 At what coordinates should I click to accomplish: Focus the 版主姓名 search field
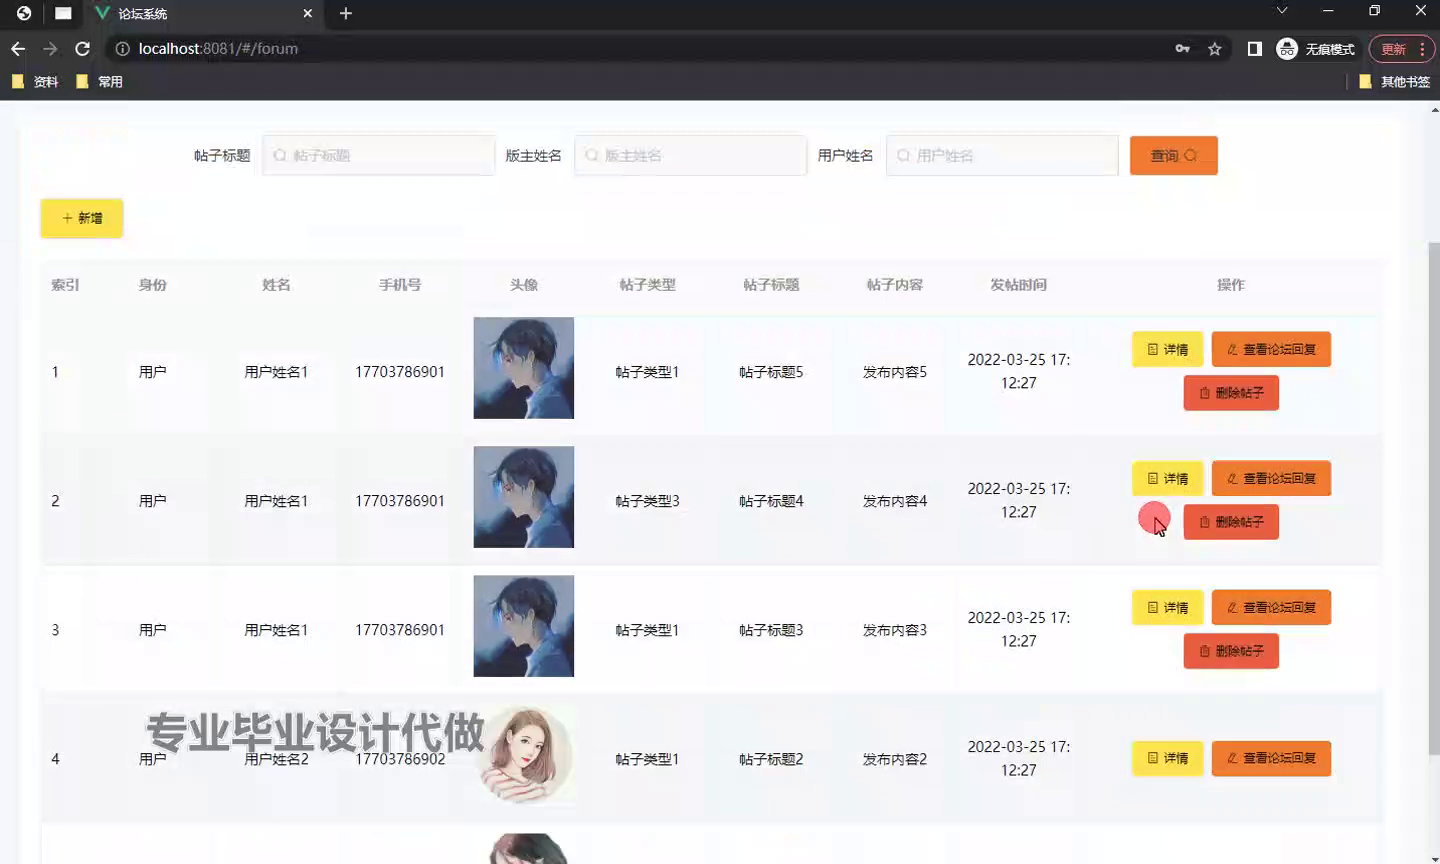(690, 155)
